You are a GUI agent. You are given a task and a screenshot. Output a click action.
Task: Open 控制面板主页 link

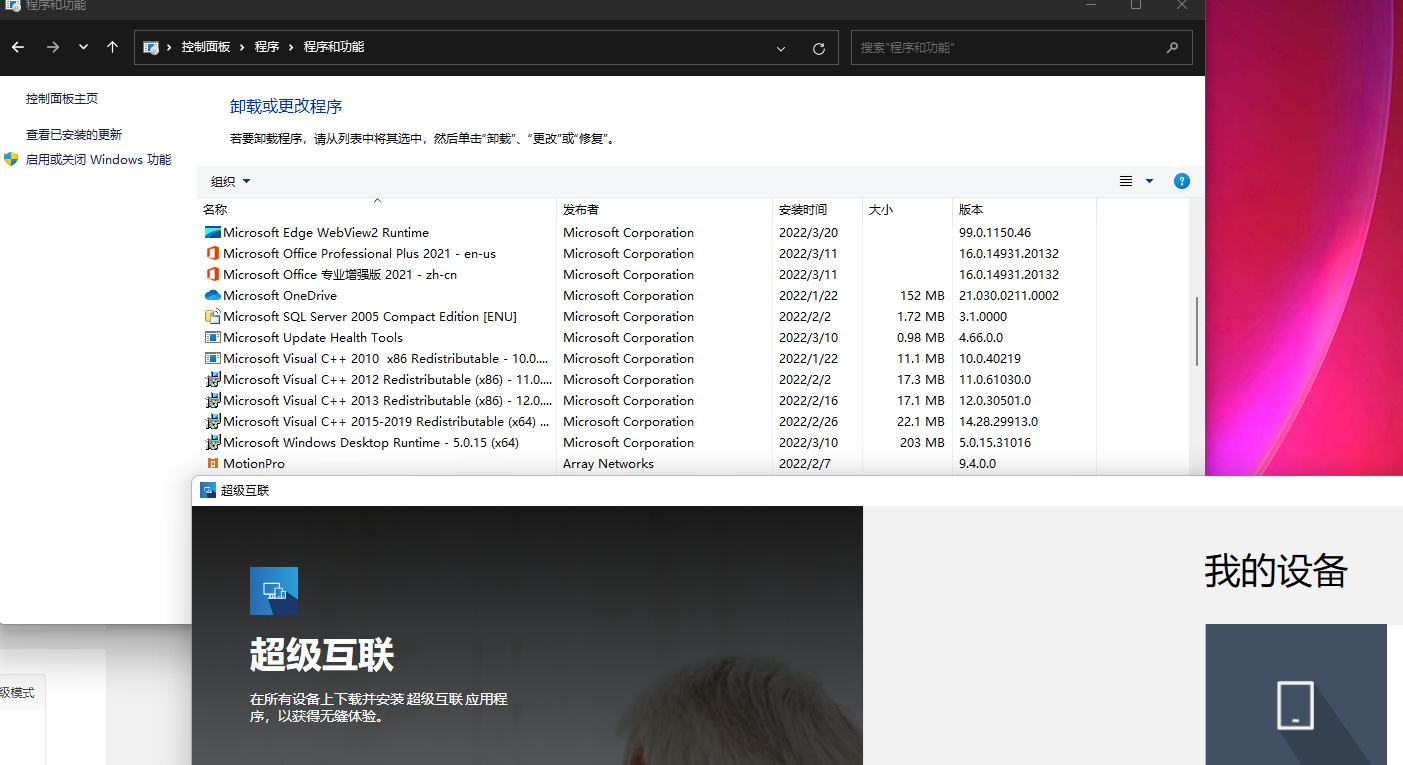pos(62,99)
